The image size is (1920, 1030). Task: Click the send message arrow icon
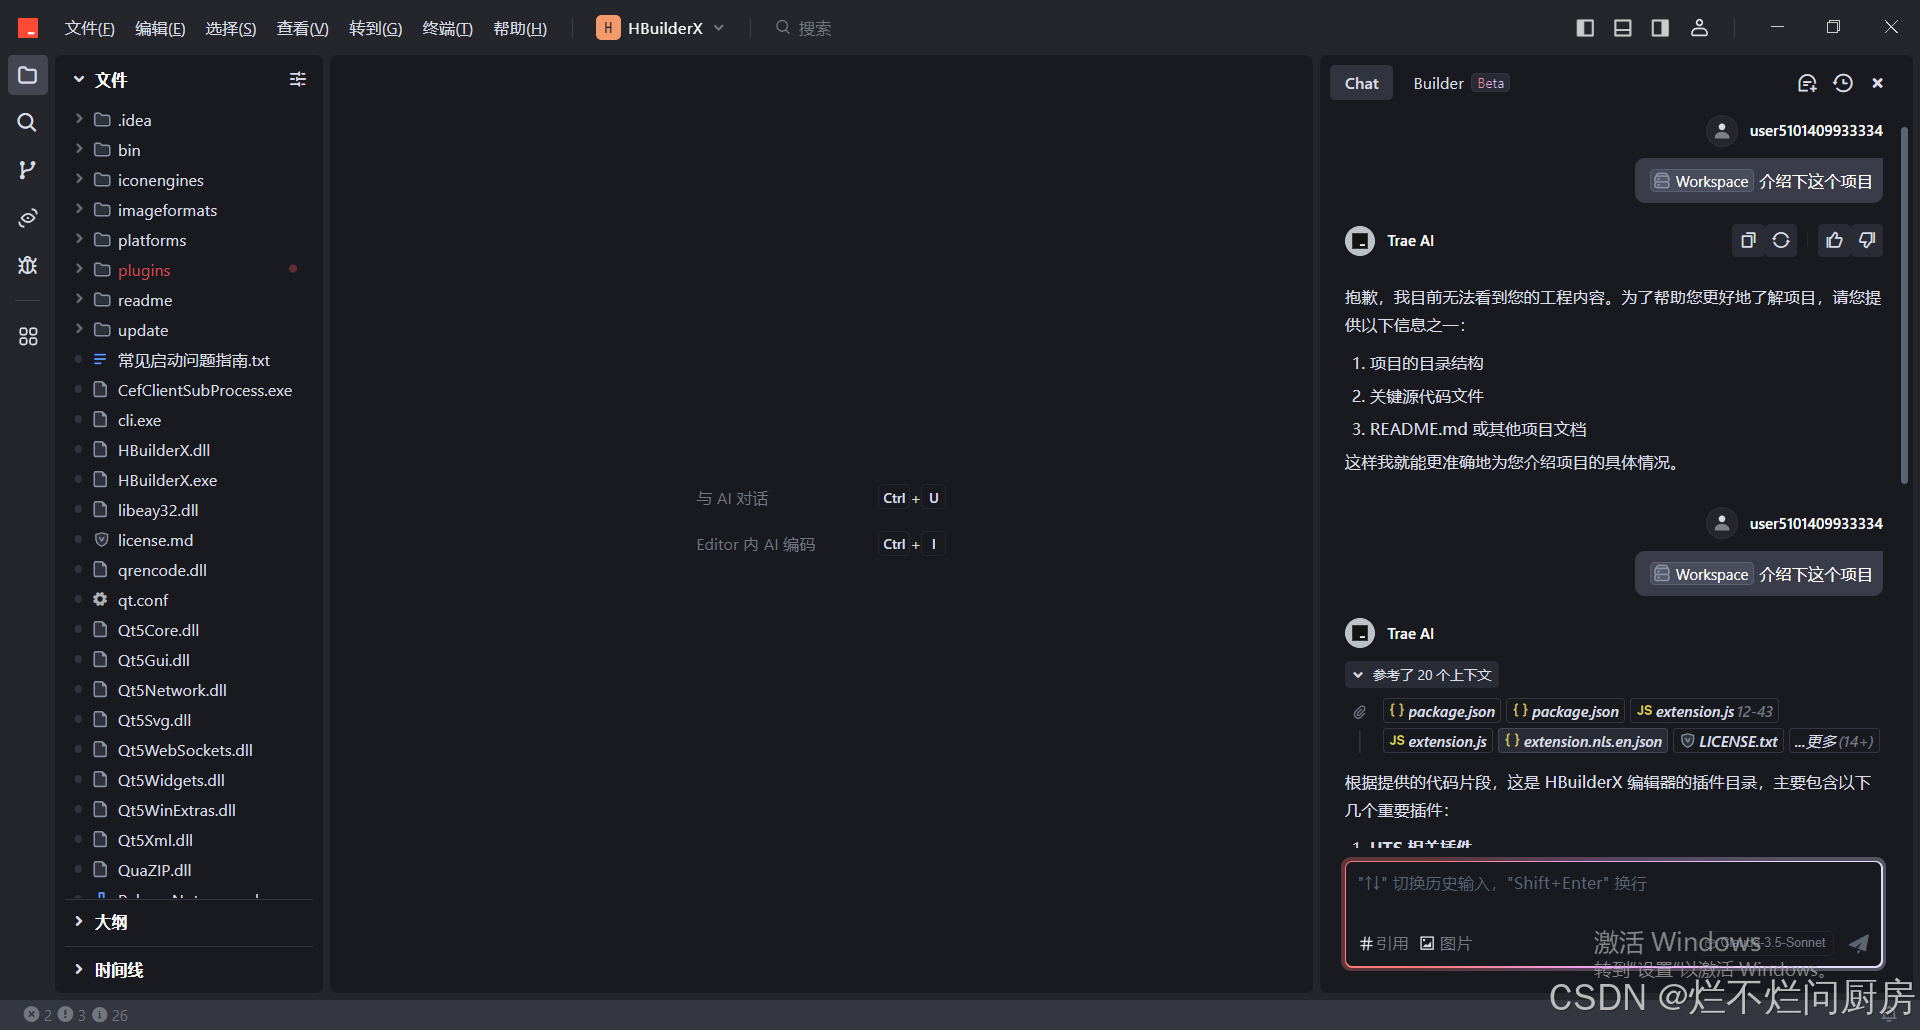pos(1859,943)
